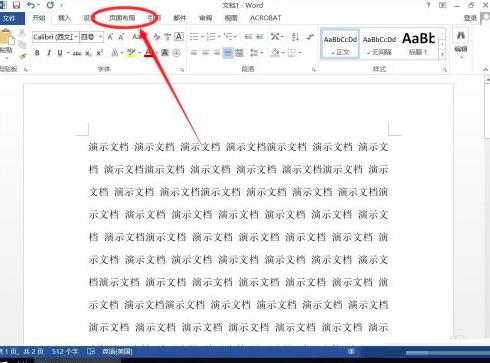Open the Paragraph dialog launcher
490x363 pixels.
click(x=314, y=70)
